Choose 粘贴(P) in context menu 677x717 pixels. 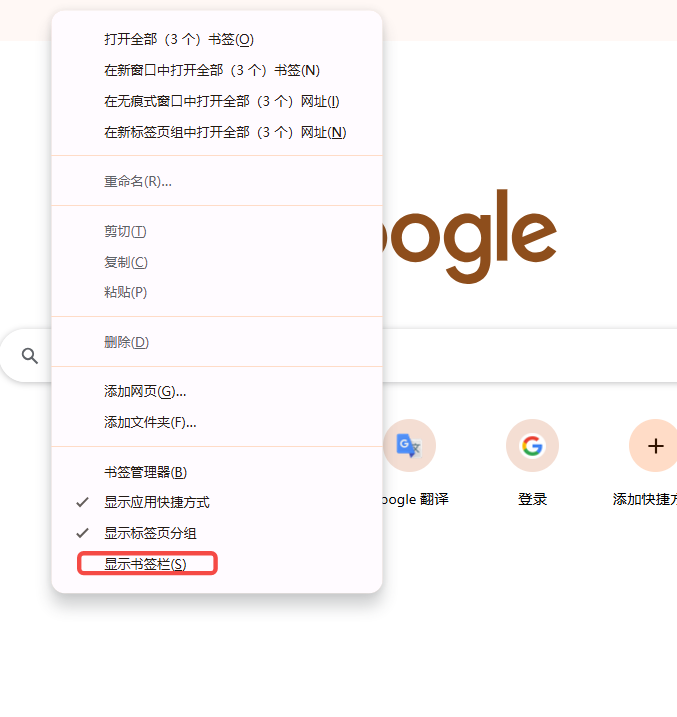pos(217,292)
